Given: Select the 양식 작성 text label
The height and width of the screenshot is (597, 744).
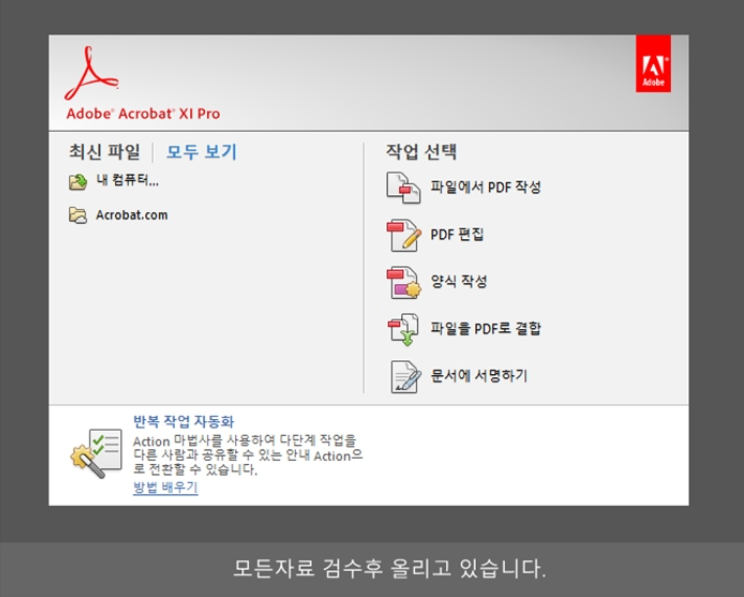Looking at the screenshot, I should coord(458,282).
